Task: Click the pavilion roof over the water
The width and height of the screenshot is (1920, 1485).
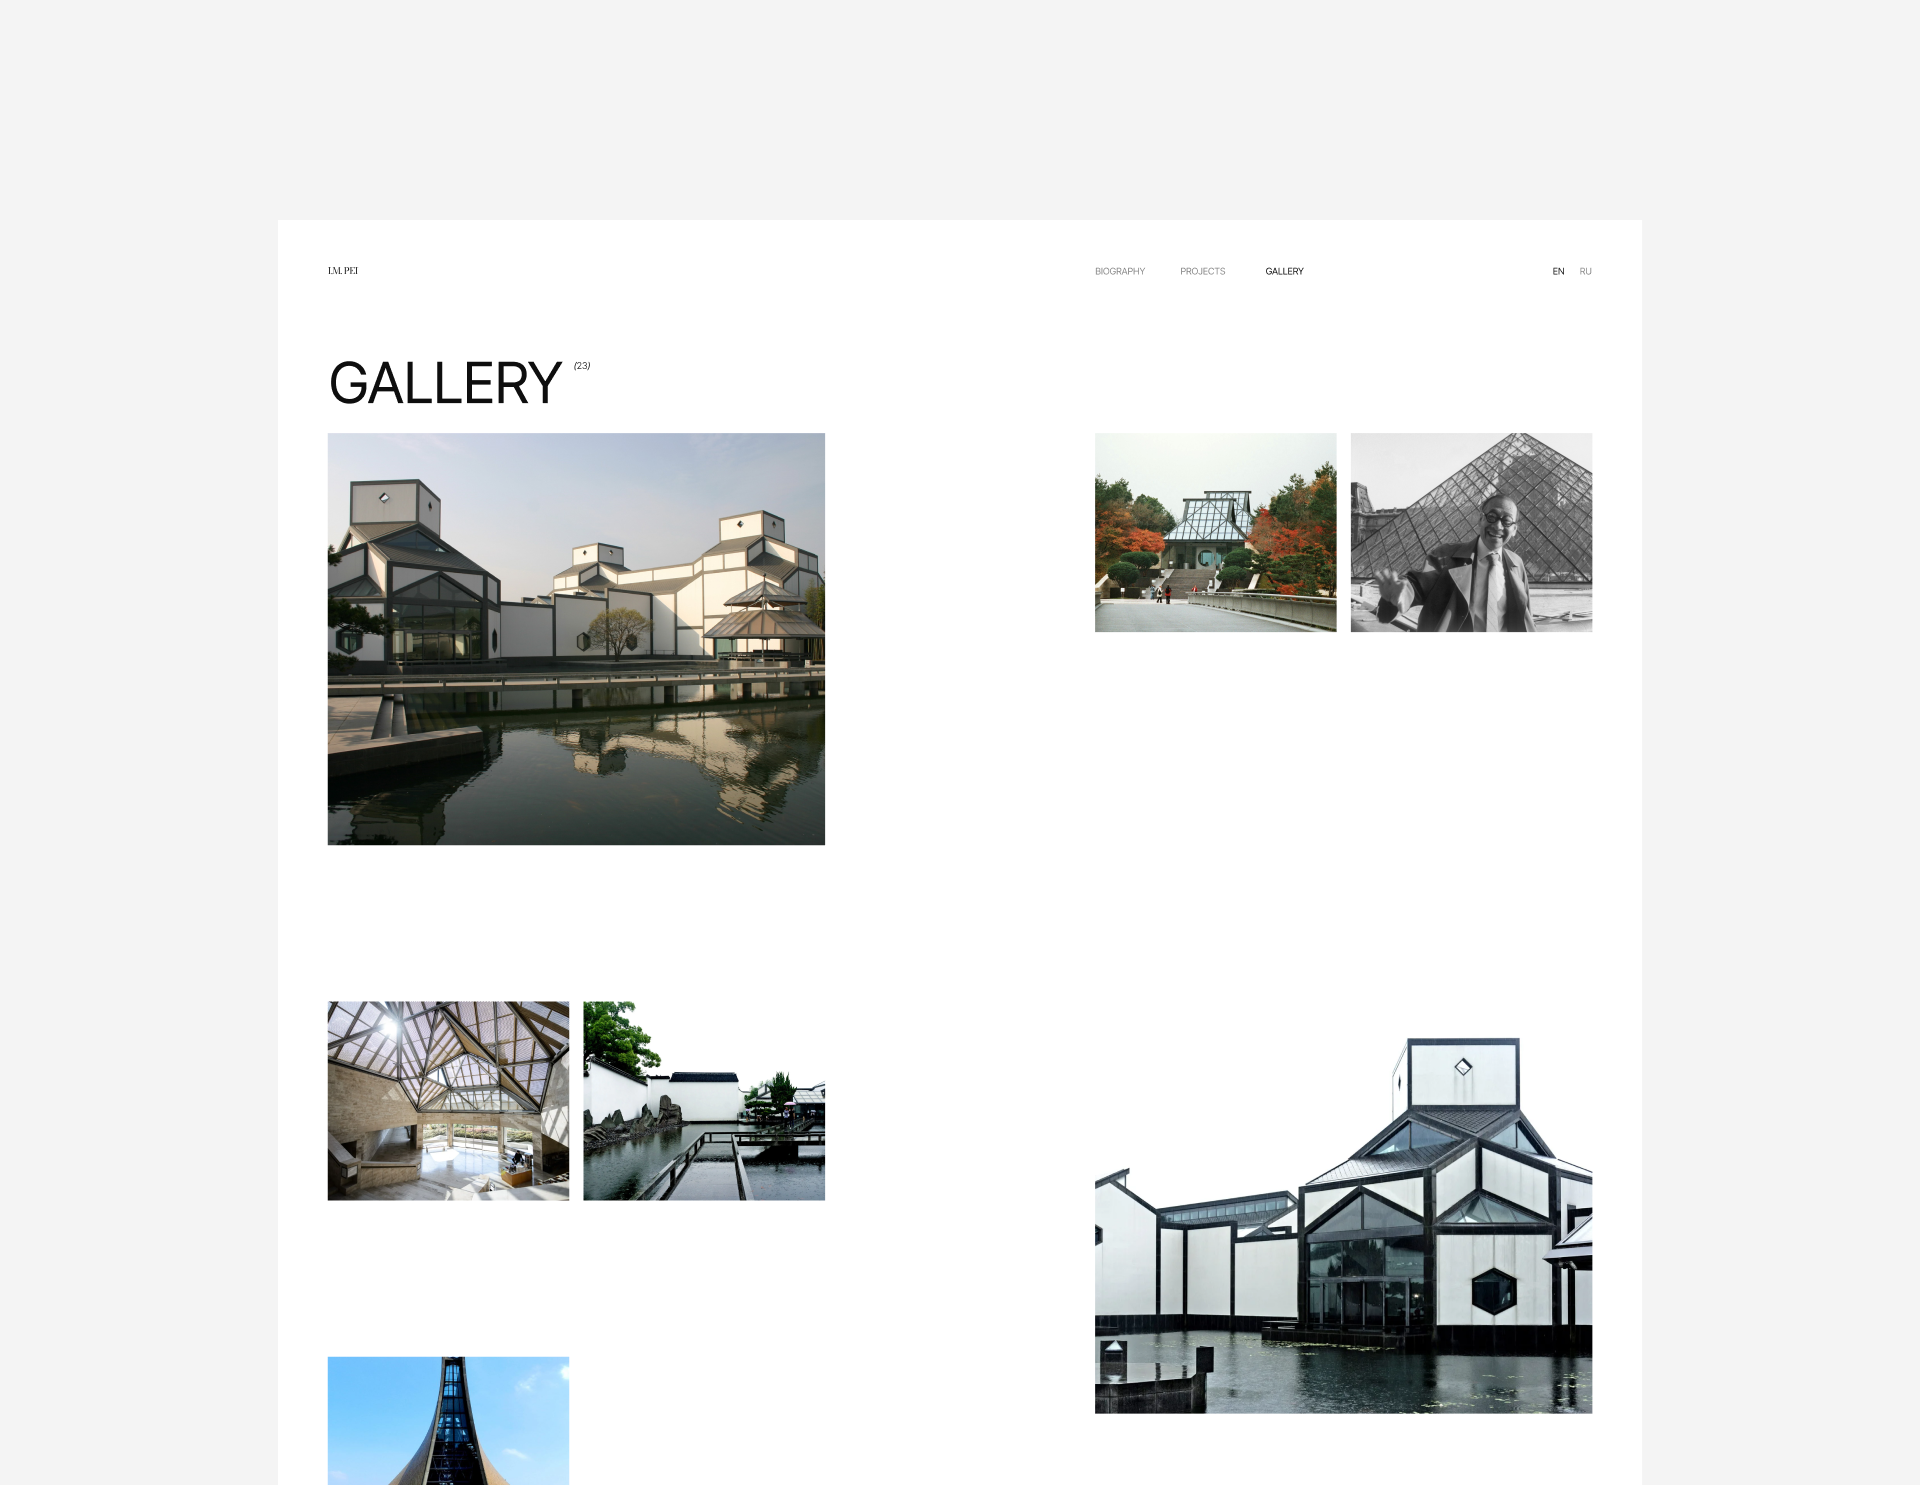Action: [762, 620]
